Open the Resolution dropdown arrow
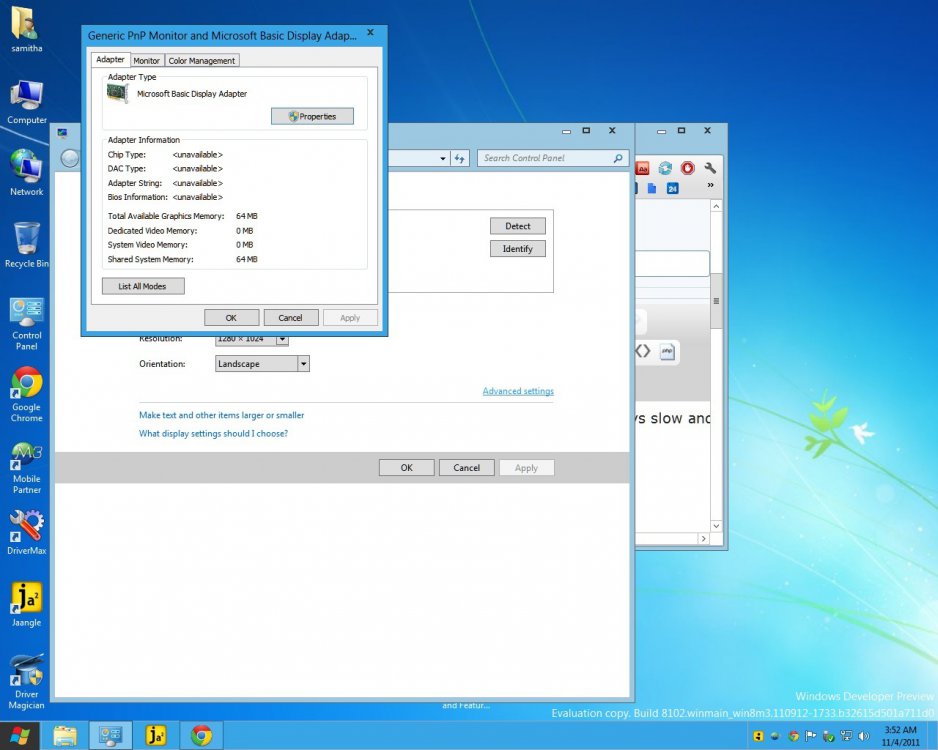Screen dimensions: 938x750 click(x=283, y=339)
